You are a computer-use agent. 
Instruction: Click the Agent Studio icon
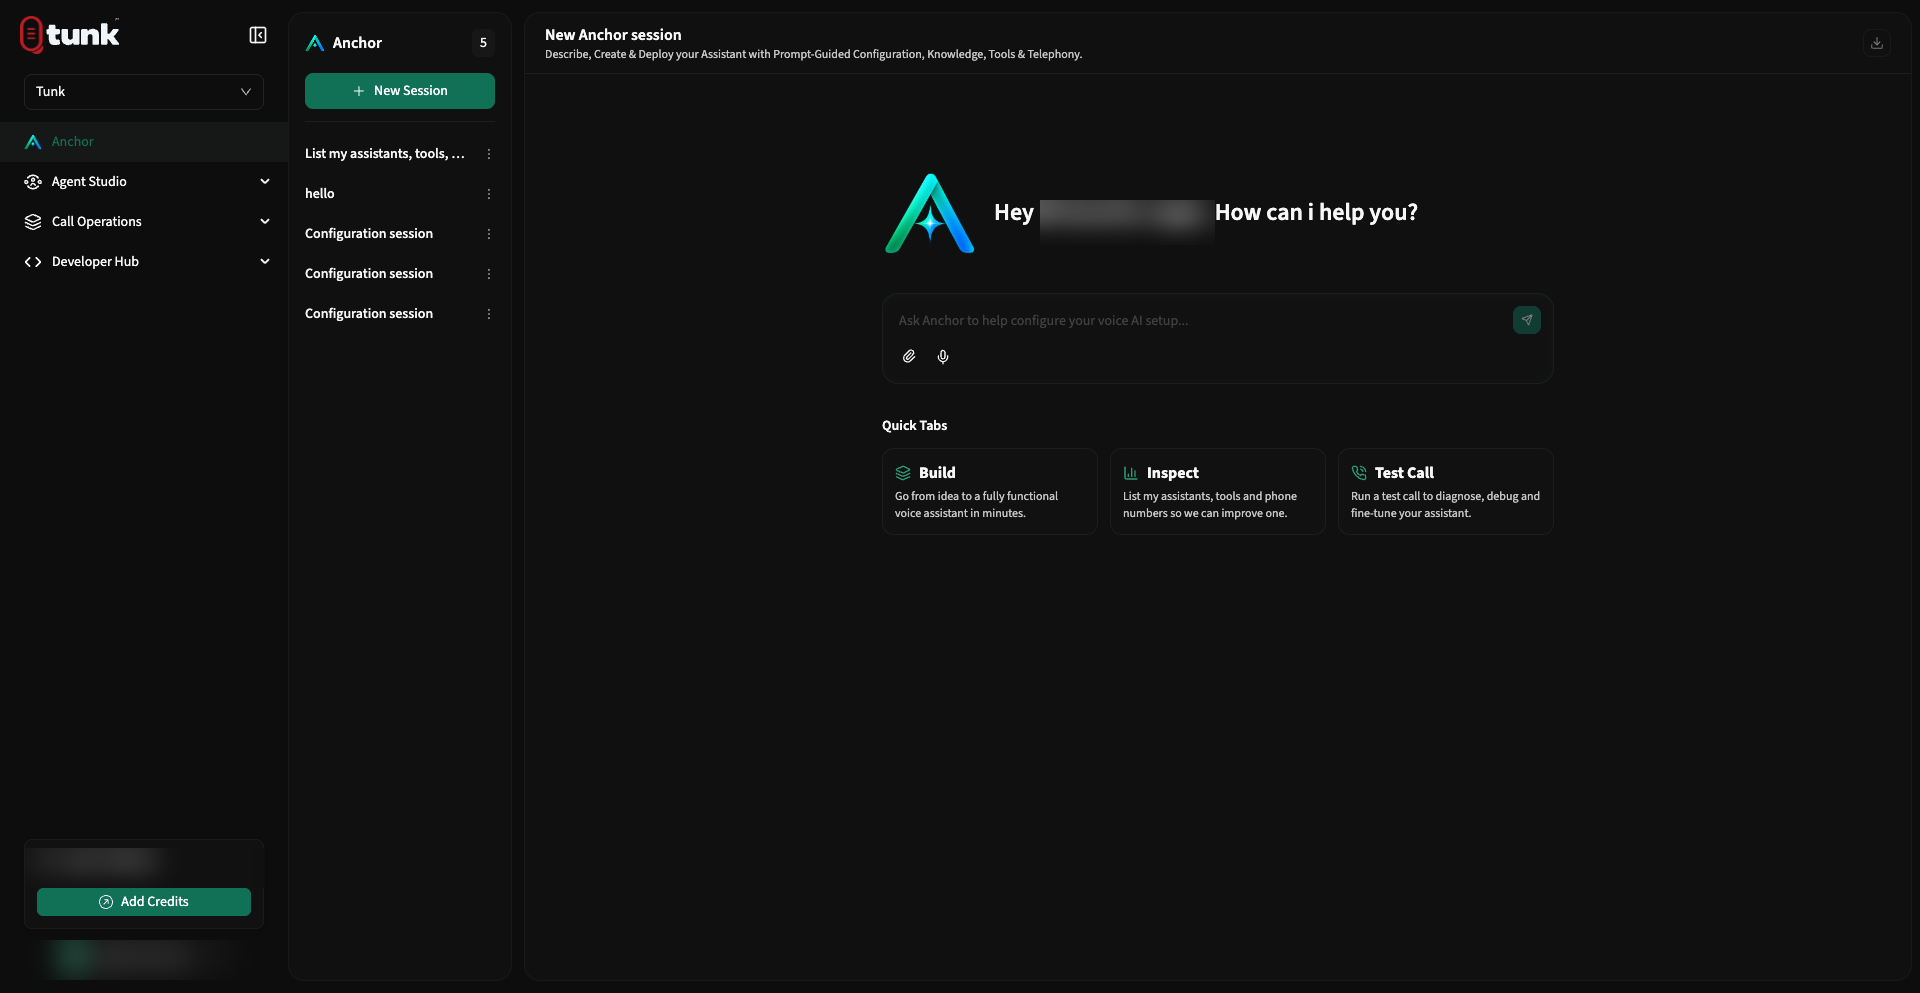point(33,182)
